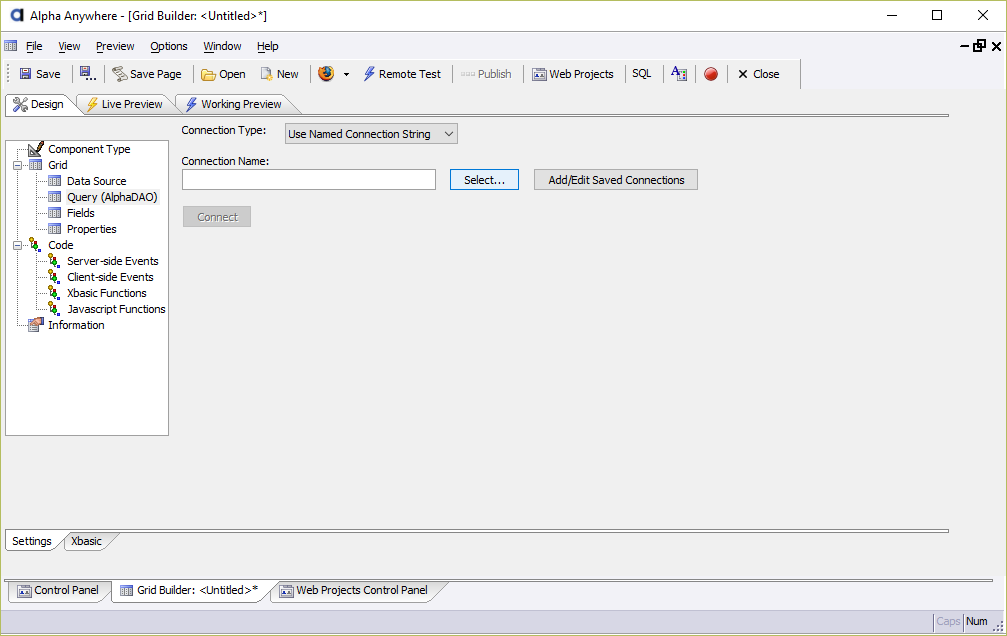This screenshot has width=1007, height=636.
Task: Switch to the Xbasic bottom tab
Action: coord(86,541)
